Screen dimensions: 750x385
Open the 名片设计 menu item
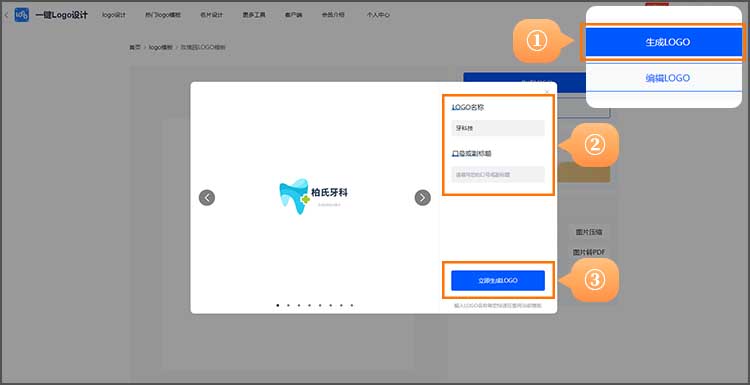[x=211, y=15]
